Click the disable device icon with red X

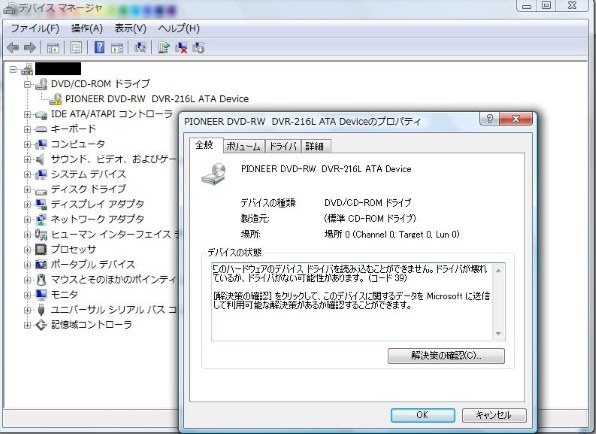(181, 48)
